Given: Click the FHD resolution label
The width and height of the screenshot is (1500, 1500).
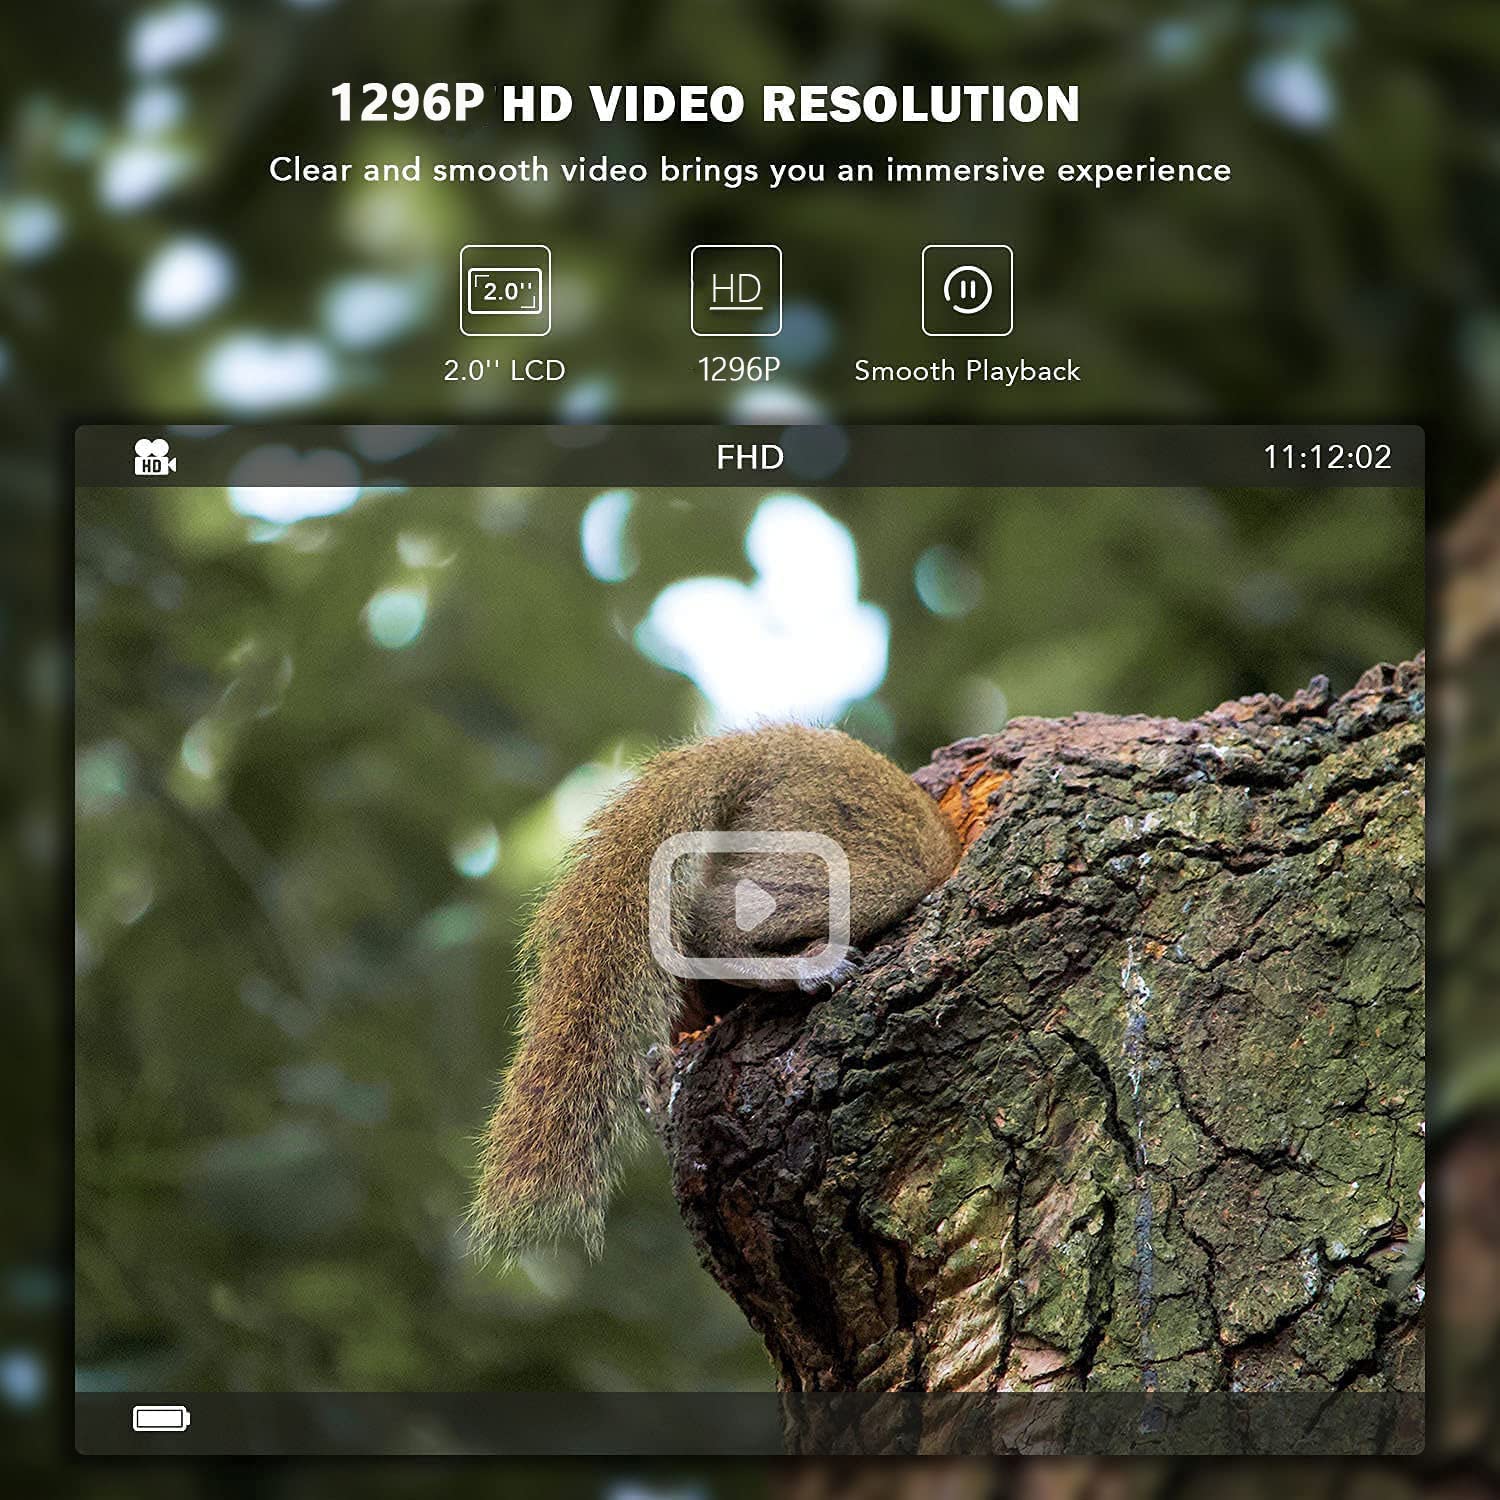Looking at the screenshot, I should [x=749, y=457].
